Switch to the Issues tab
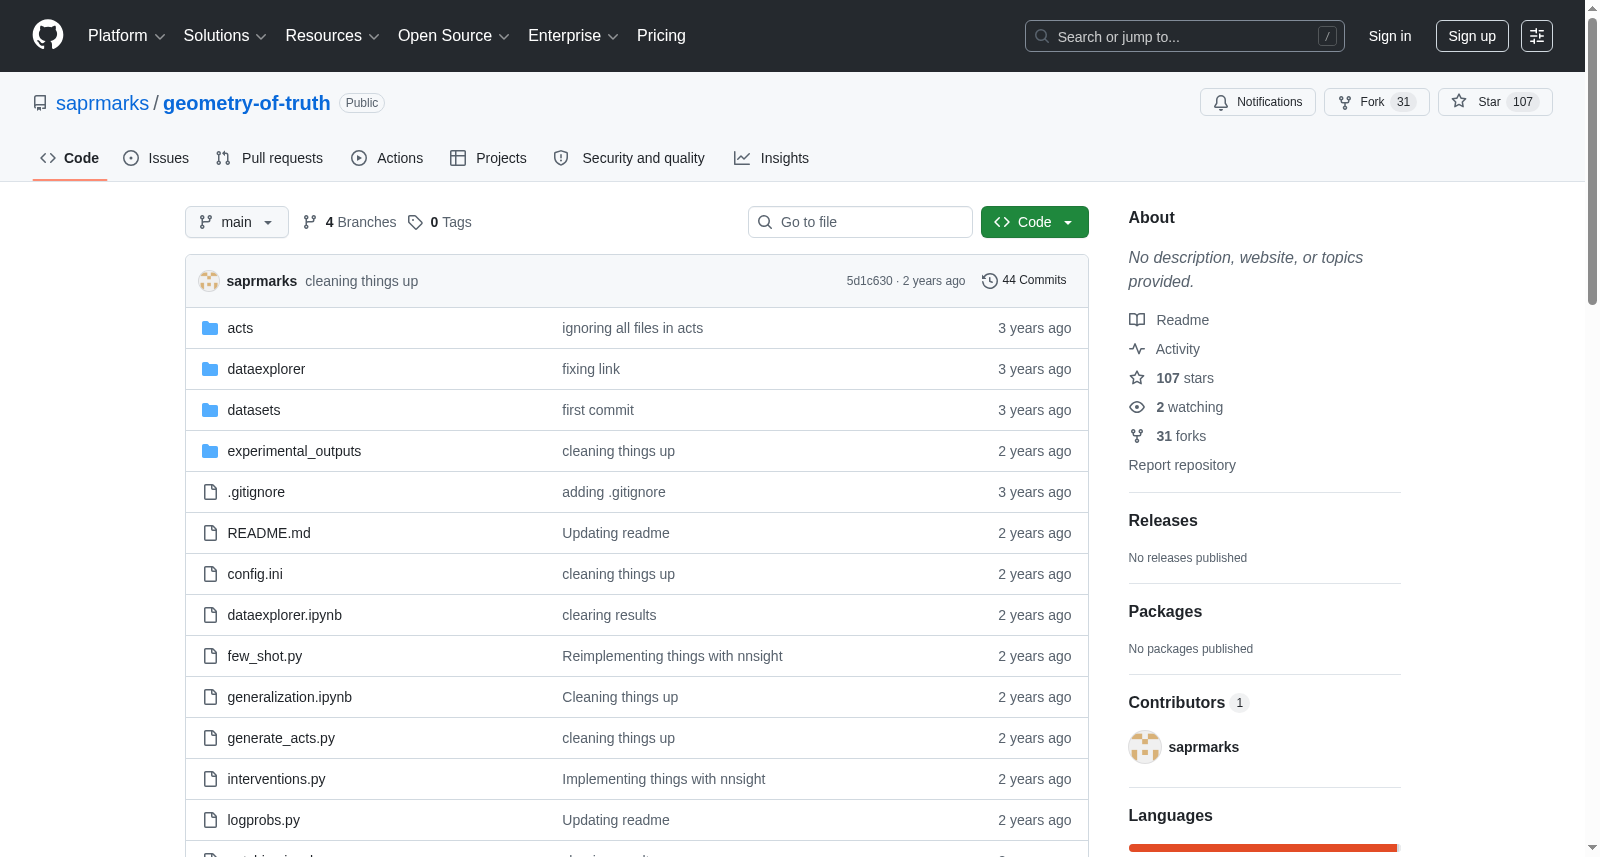The height and width of the screenshot is (857, 1600). (x=156, y=158)
